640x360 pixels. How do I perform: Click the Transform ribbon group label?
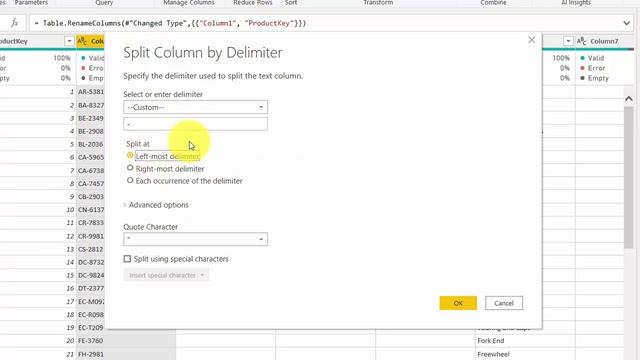pyautogui.click(x=378, y=3)
